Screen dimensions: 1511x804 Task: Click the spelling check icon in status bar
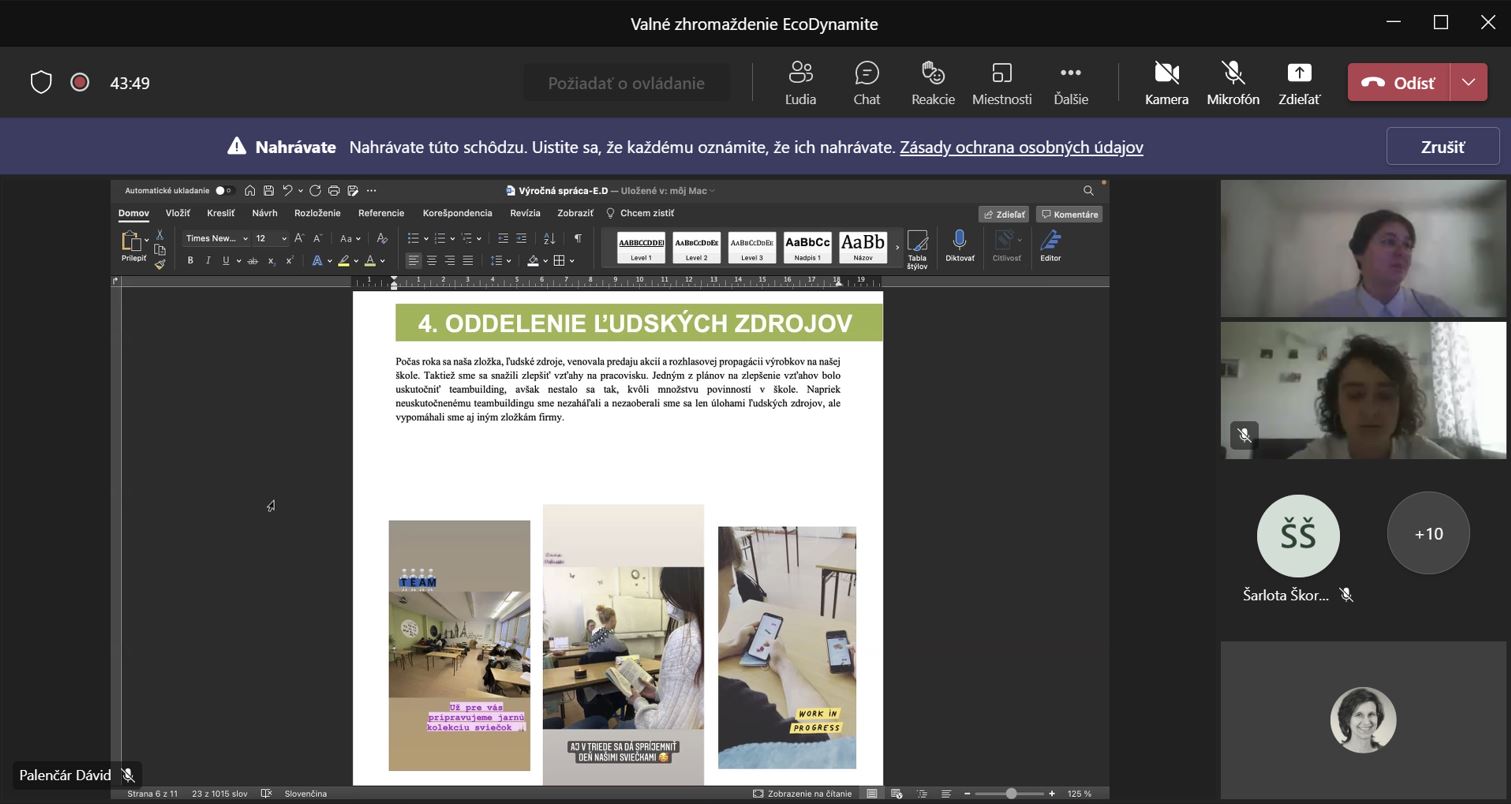coord(266,793)
